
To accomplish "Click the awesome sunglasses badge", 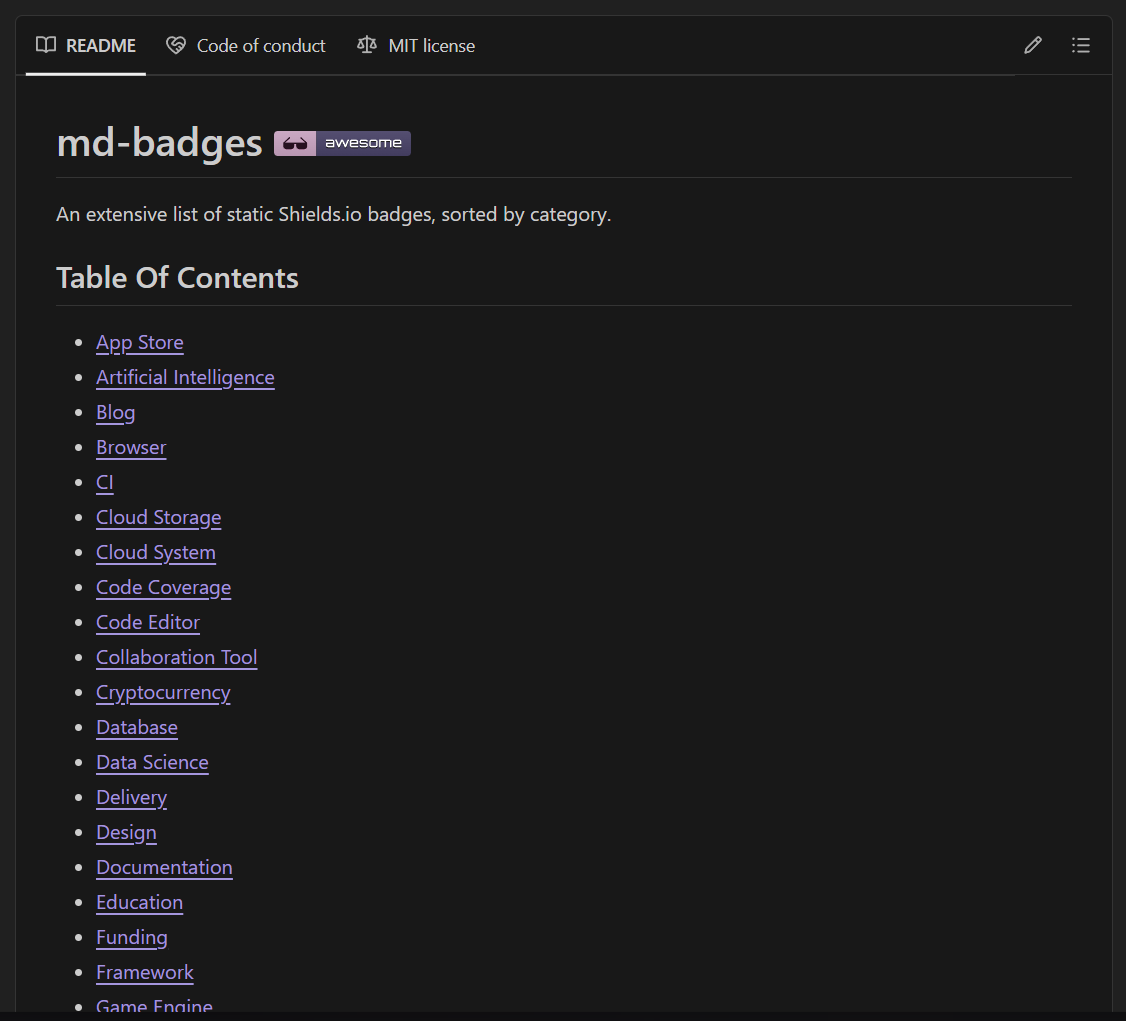I will coord(342,143).
